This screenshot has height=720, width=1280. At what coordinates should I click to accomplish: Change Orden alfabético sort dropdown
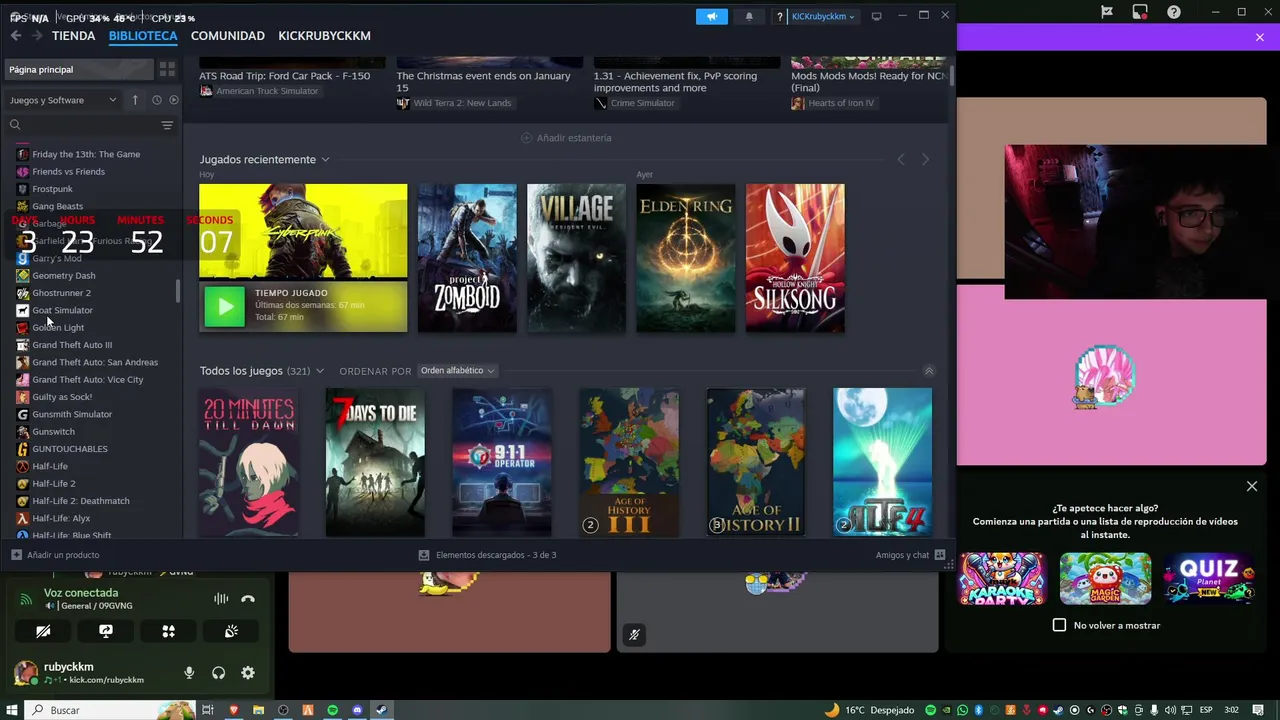[457, 371]
